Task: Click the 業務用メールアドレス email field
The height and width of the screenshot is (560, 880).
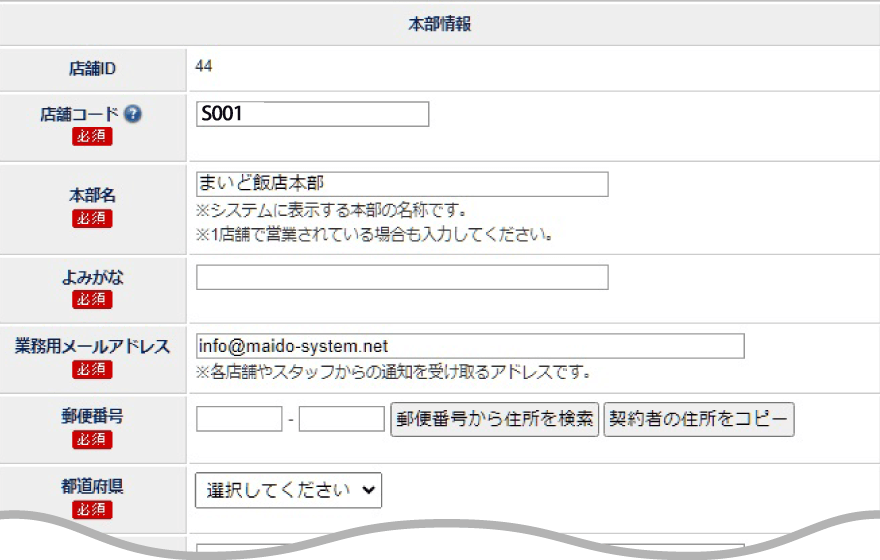Action: (x=470, y=346)
